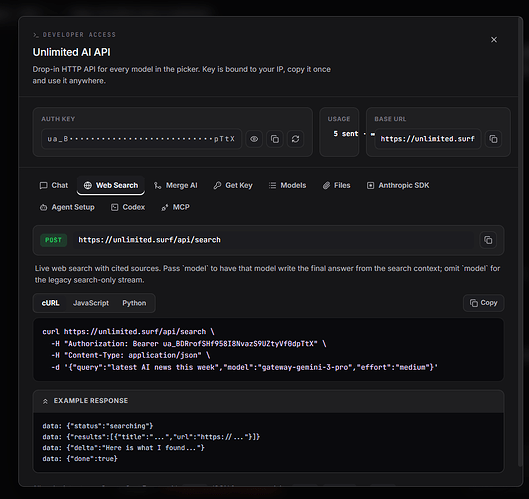Viewport: 529px width, 499px height.
Task: Open the MCP tab
Action: pyautogui.click(x=175, y=207)
